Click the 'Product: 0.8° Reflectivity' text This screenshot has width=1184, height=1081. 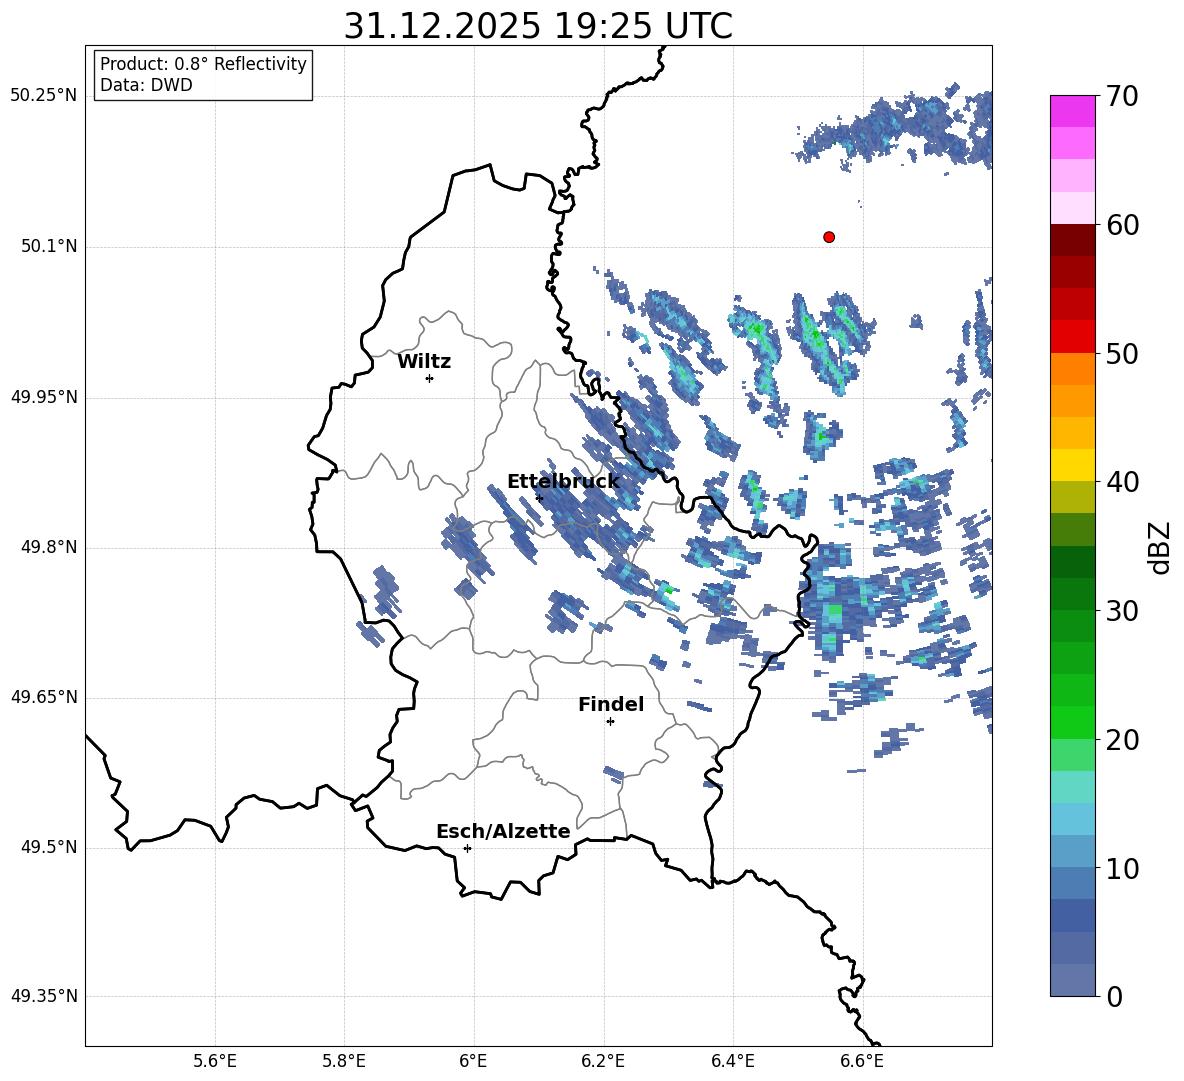click(x=203, y=64)
